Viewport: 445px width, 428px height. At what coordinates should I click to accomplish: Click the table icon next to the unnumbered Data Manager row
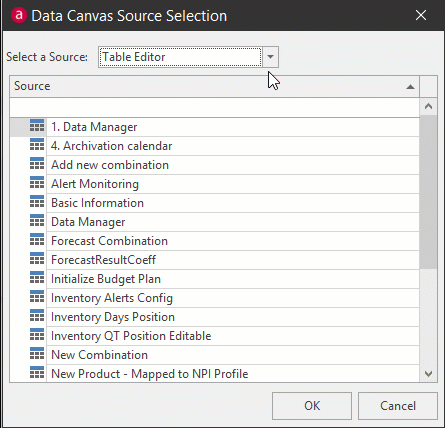pos(37,221)
